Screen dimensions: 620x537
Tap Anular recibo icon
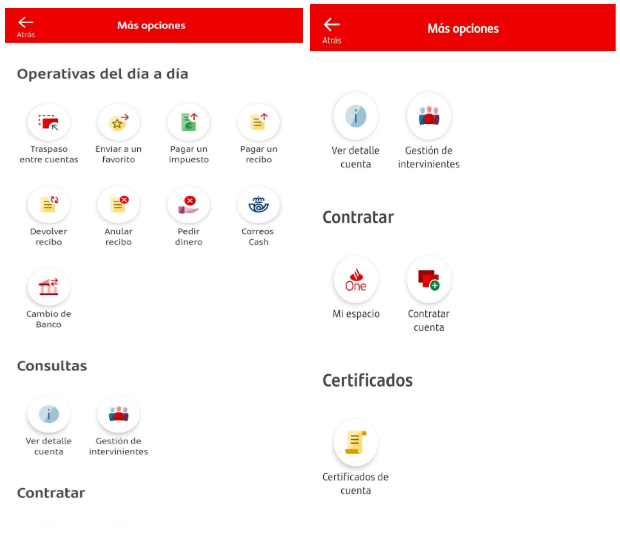(x=118, y=206)
